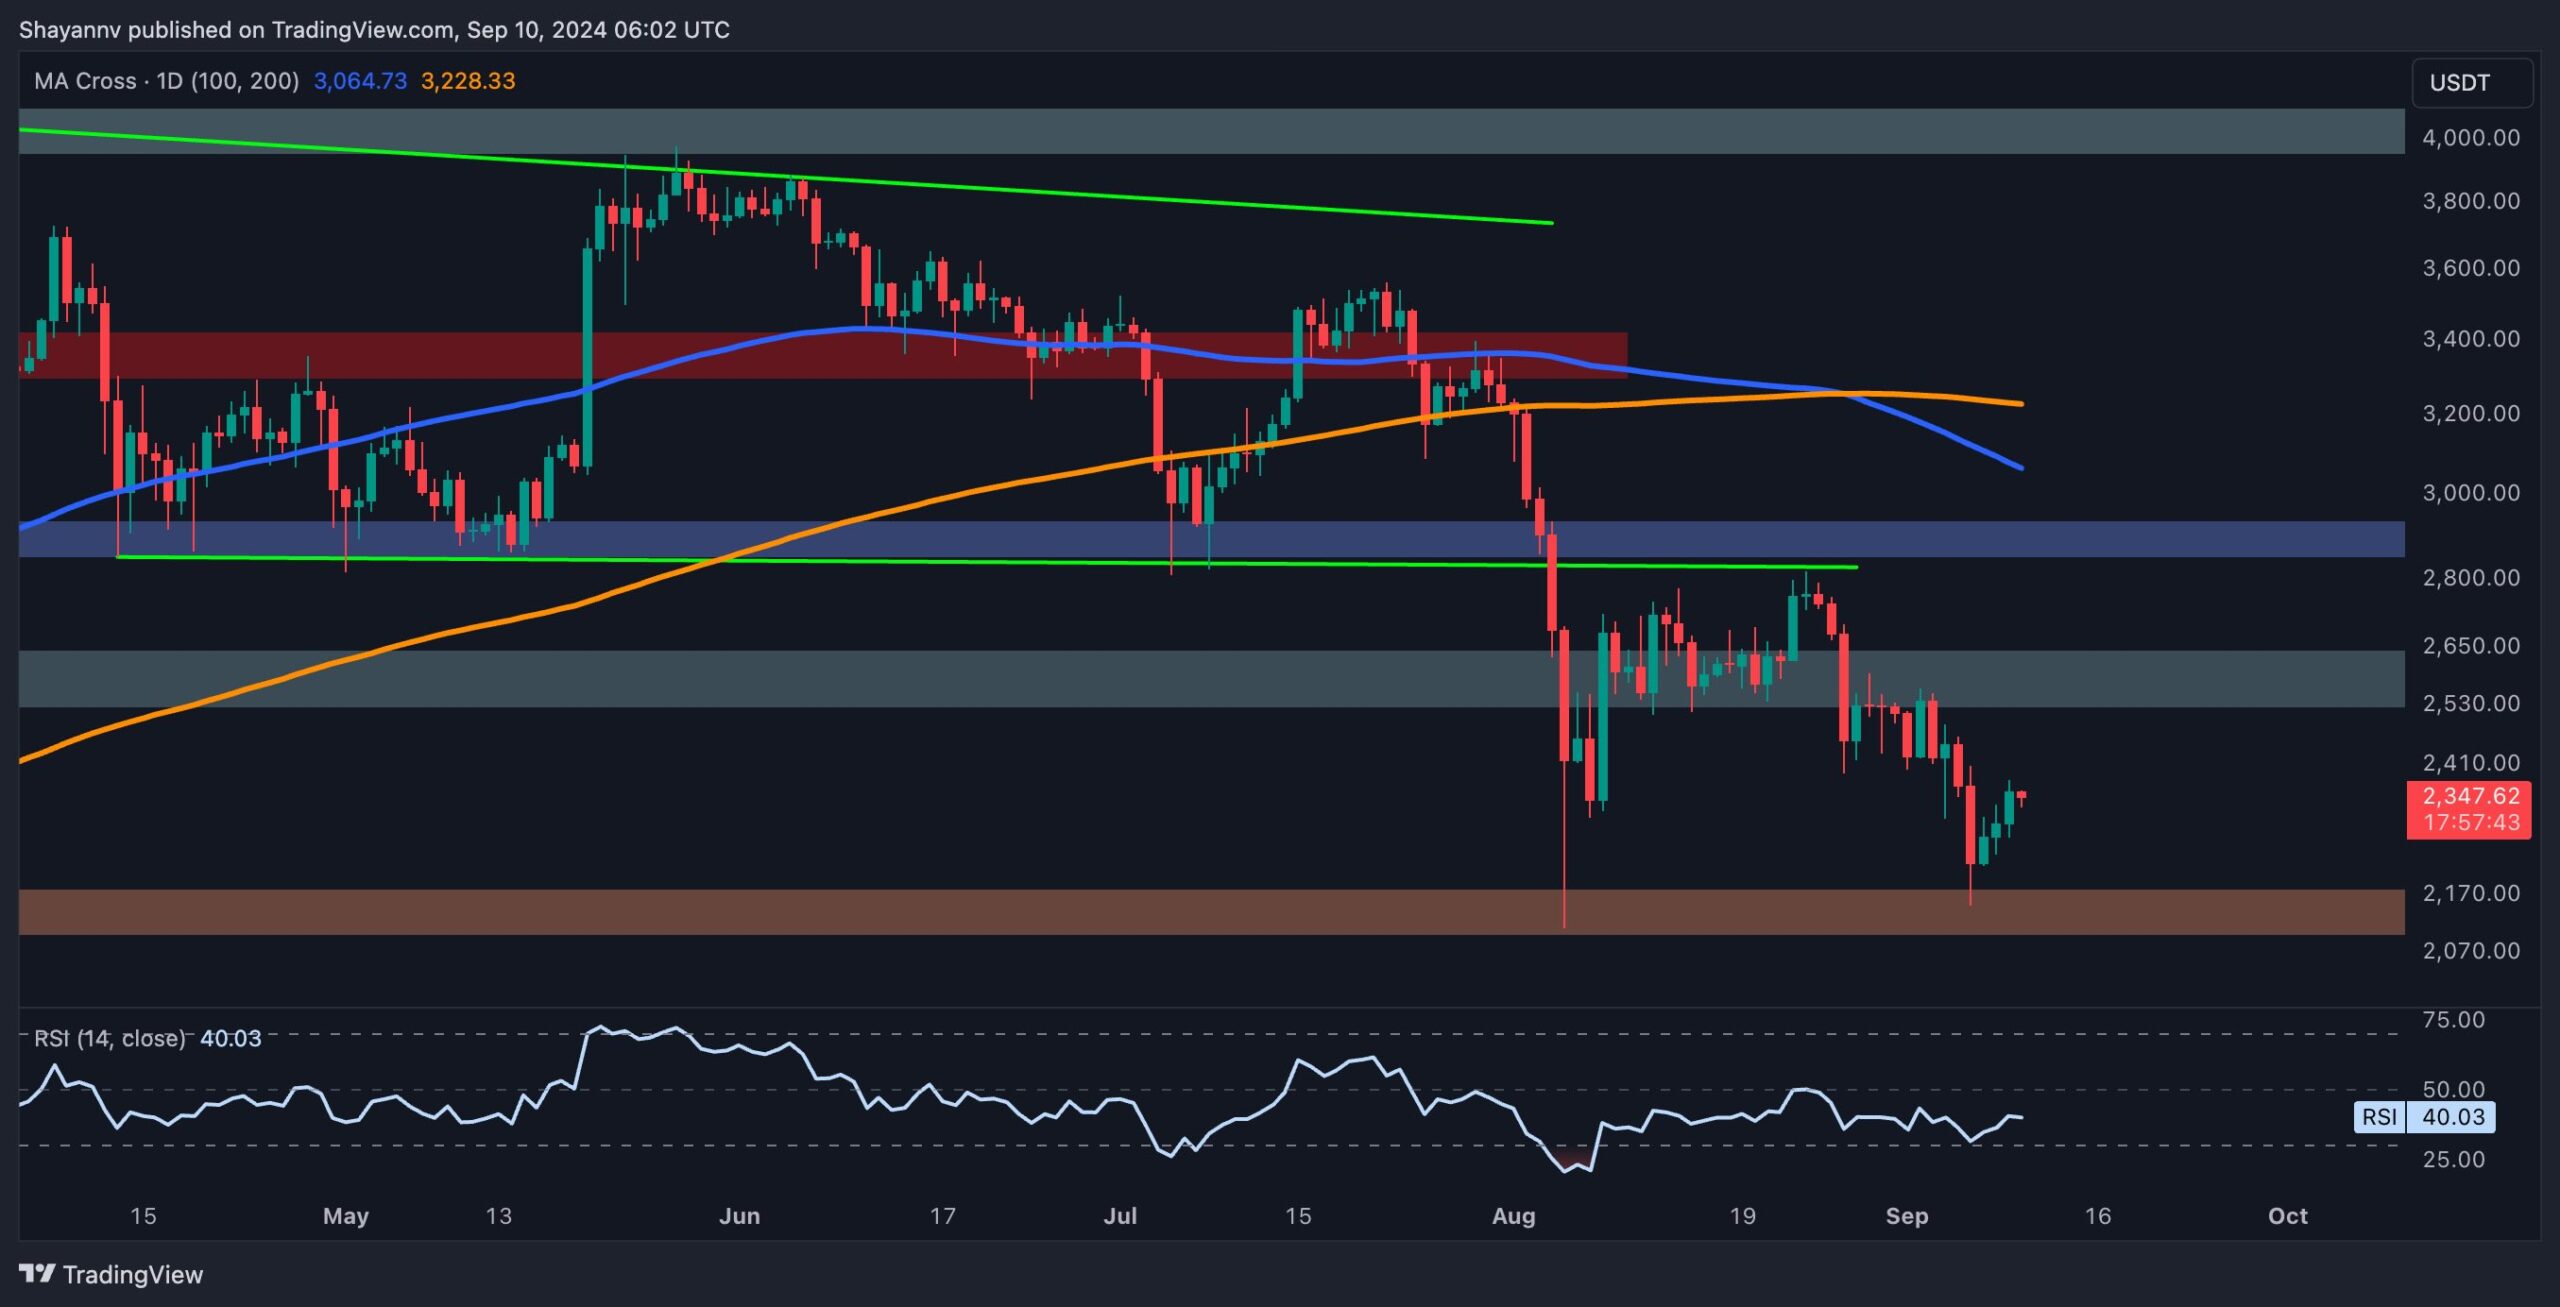This screenshot has width=2560, height=1307.
Task: Select the 4,000.00 level on price axis
Action: click(2470, 138)
